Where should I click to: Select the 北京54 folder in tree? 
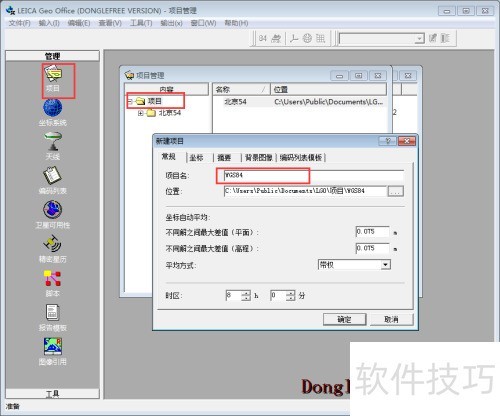click(164, 113)
